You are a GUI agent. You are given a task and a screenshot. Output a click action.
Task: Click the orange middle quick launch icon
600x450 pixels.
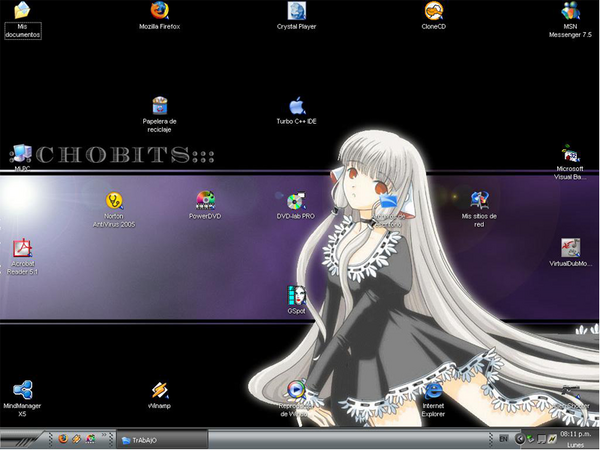(x=77, y=439)
